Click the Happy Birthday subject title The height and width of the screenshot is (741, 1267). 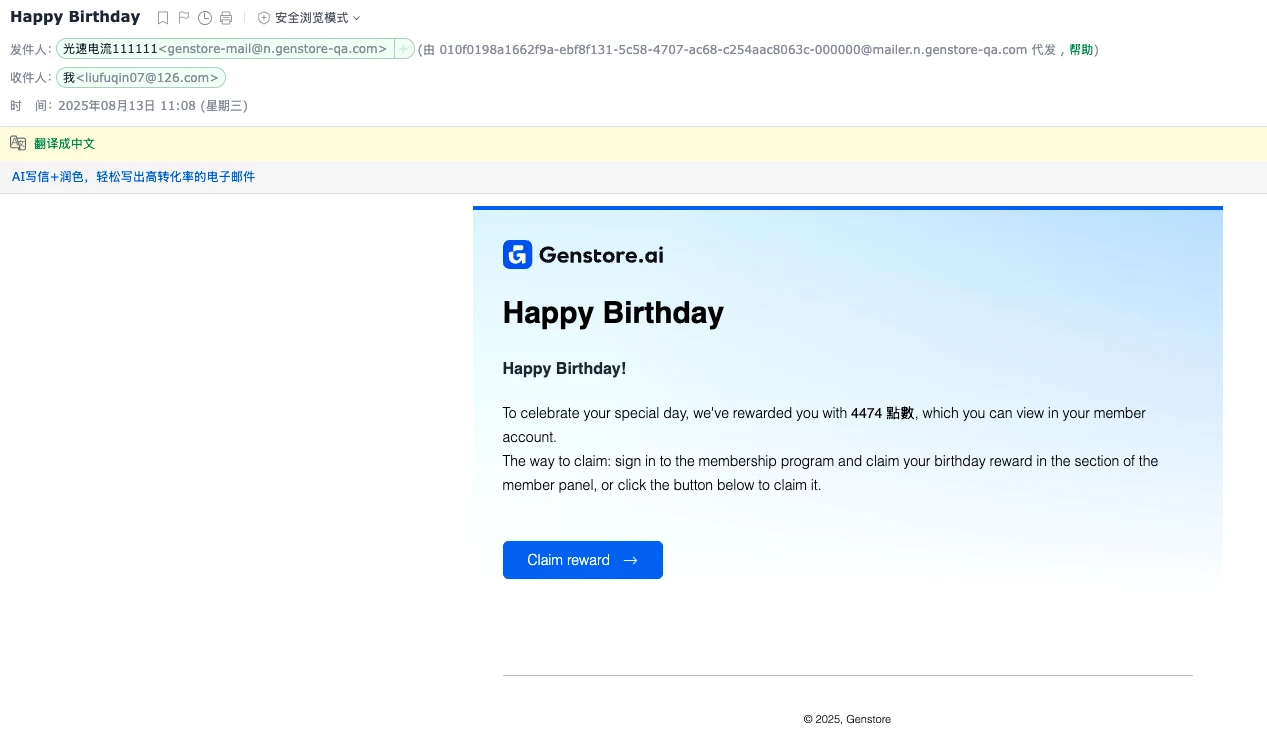pyautogui.click(x=75, y=17)
